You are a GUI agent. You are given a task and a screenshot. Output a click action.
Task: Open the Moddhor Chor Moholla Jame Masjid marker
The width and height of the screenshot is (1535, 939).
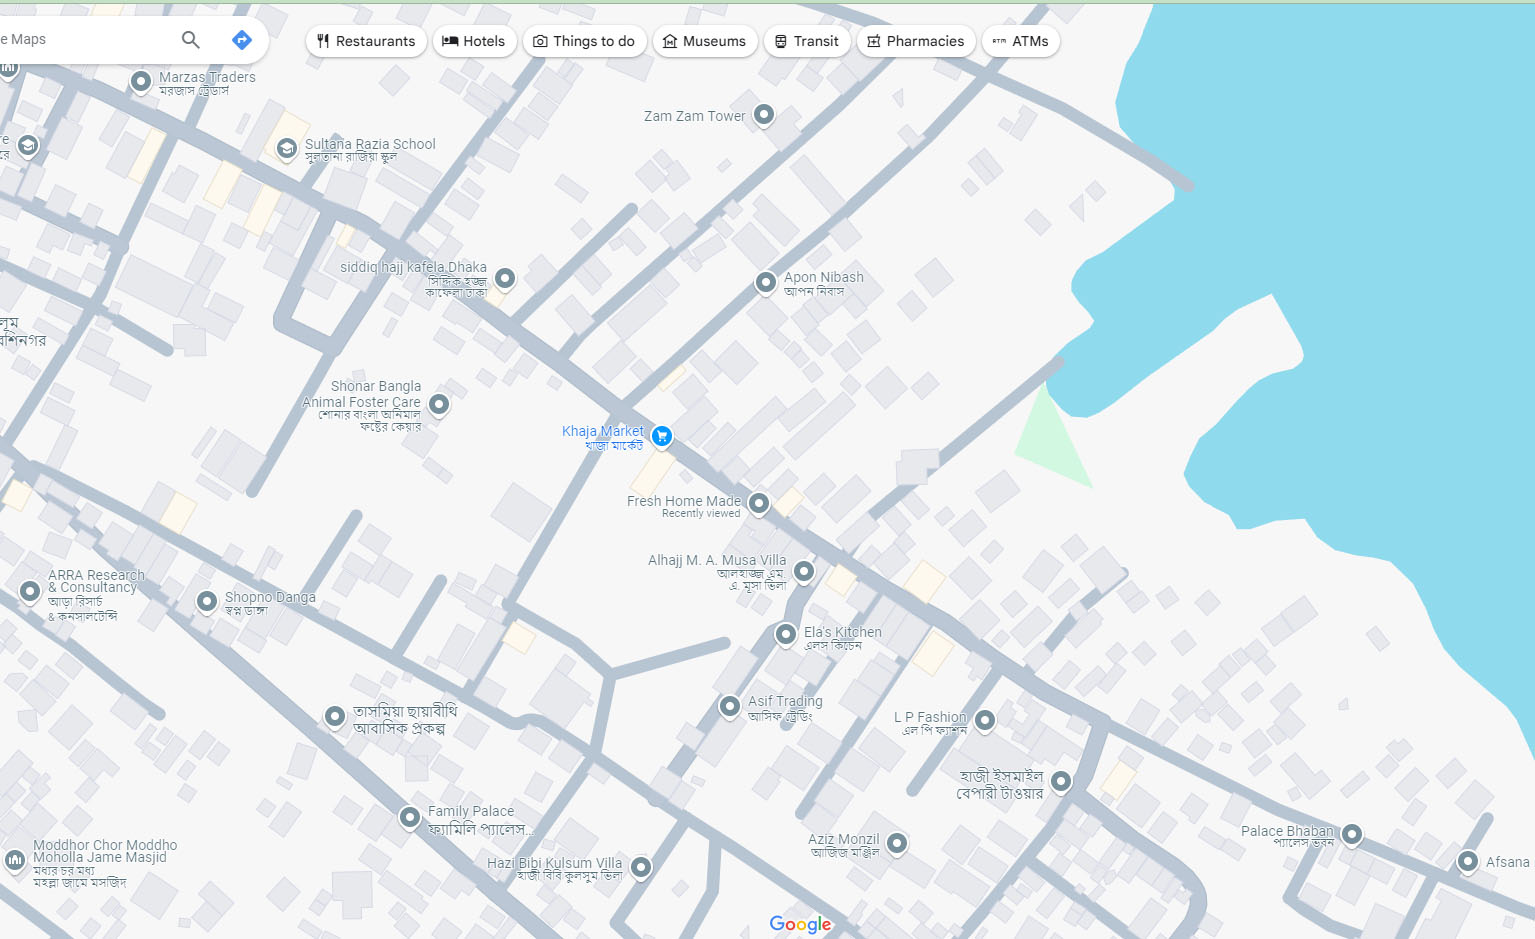click(15, 859)
